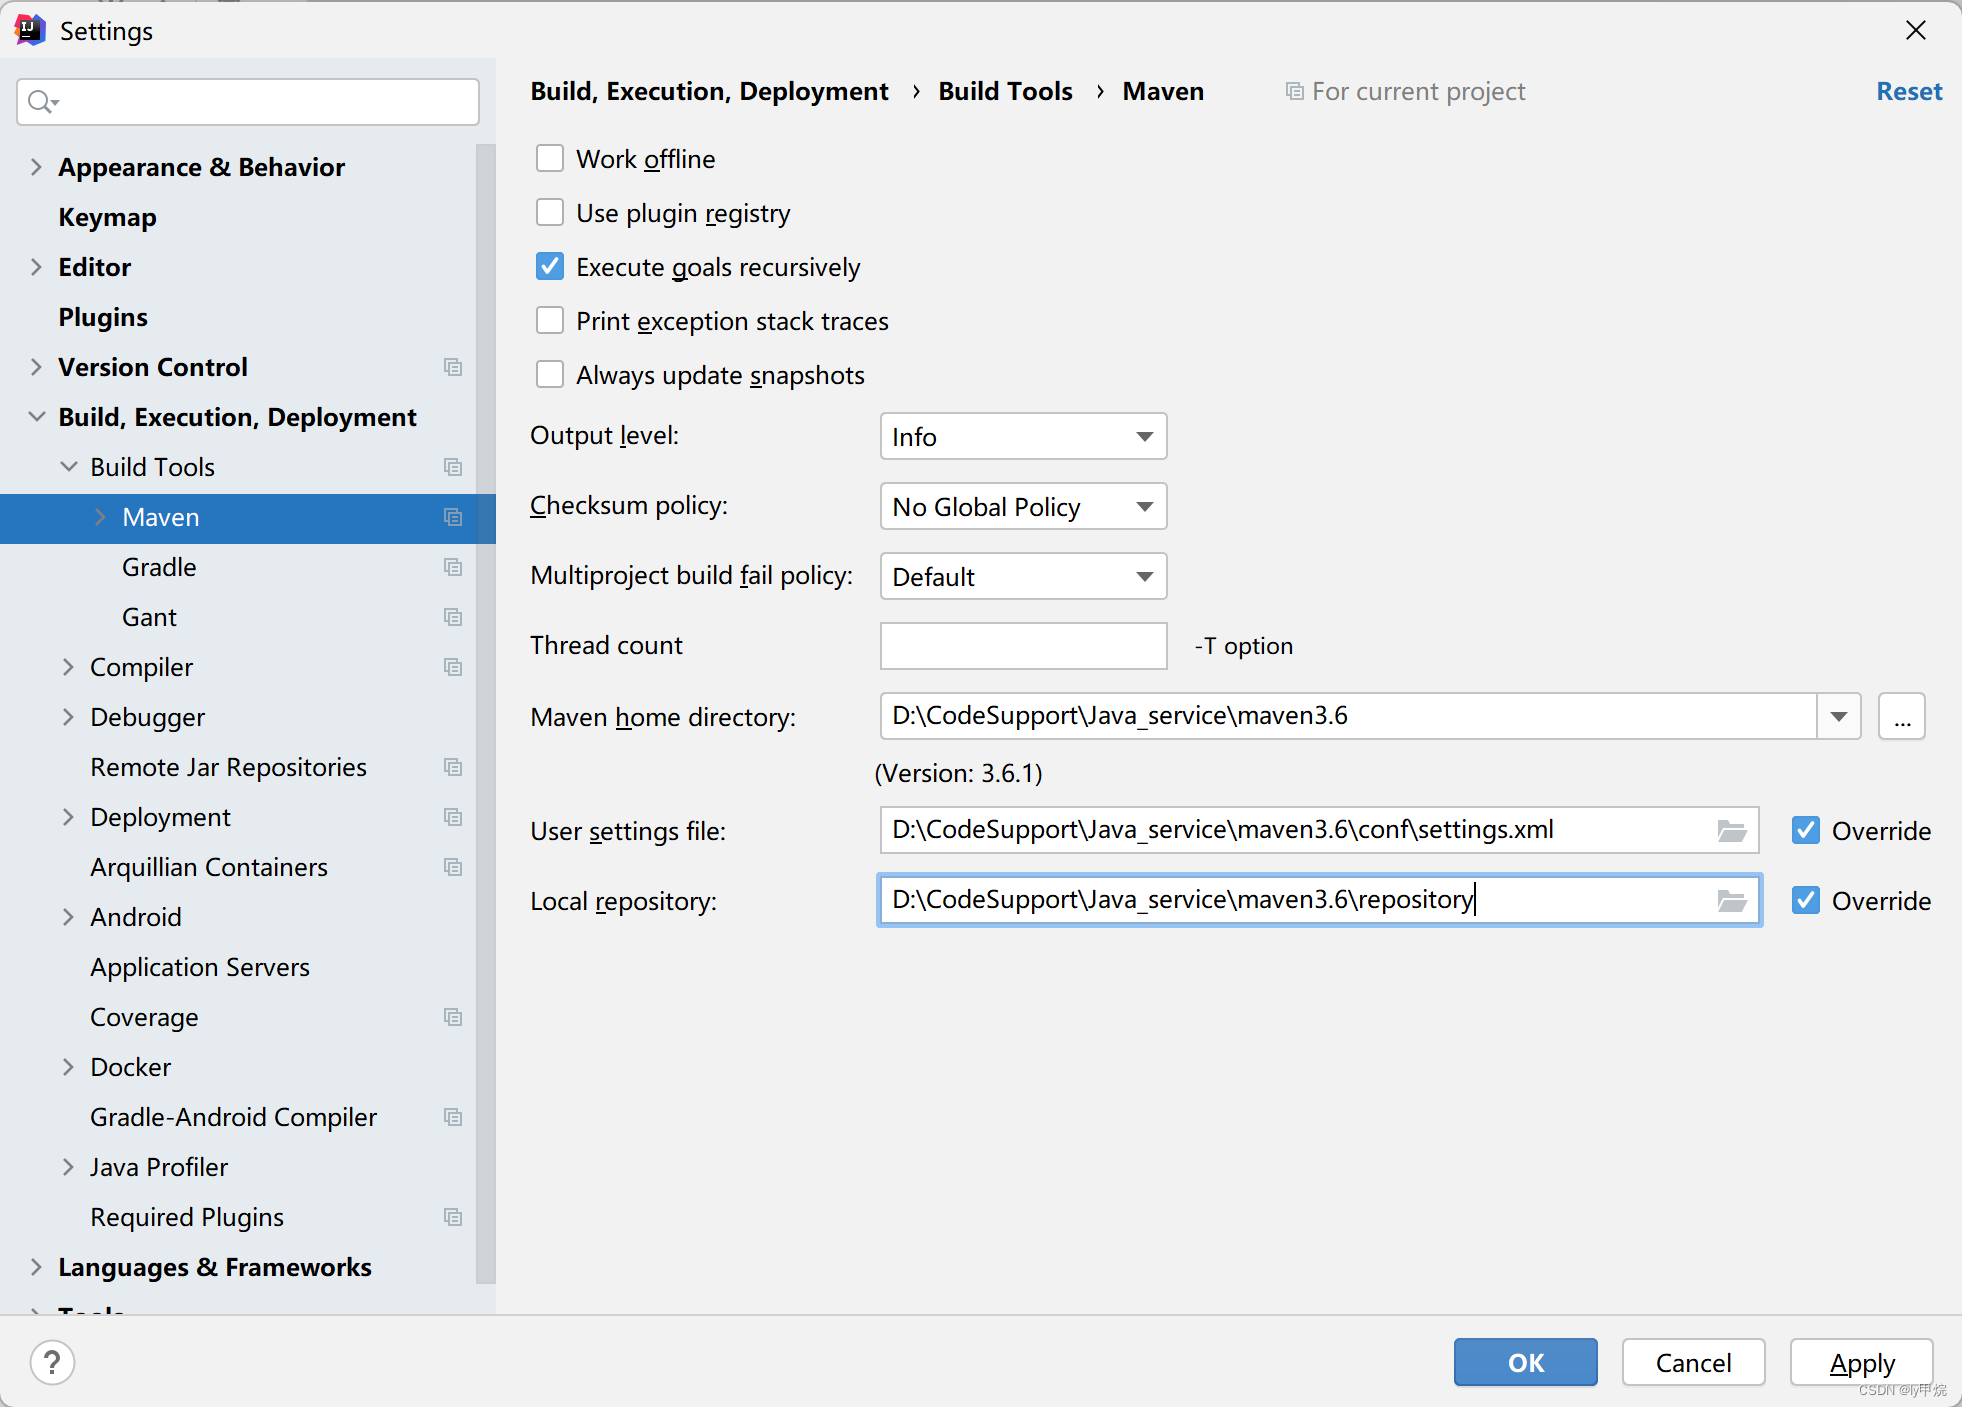Click the Local repository folder browse icon

coord(1732,900)
